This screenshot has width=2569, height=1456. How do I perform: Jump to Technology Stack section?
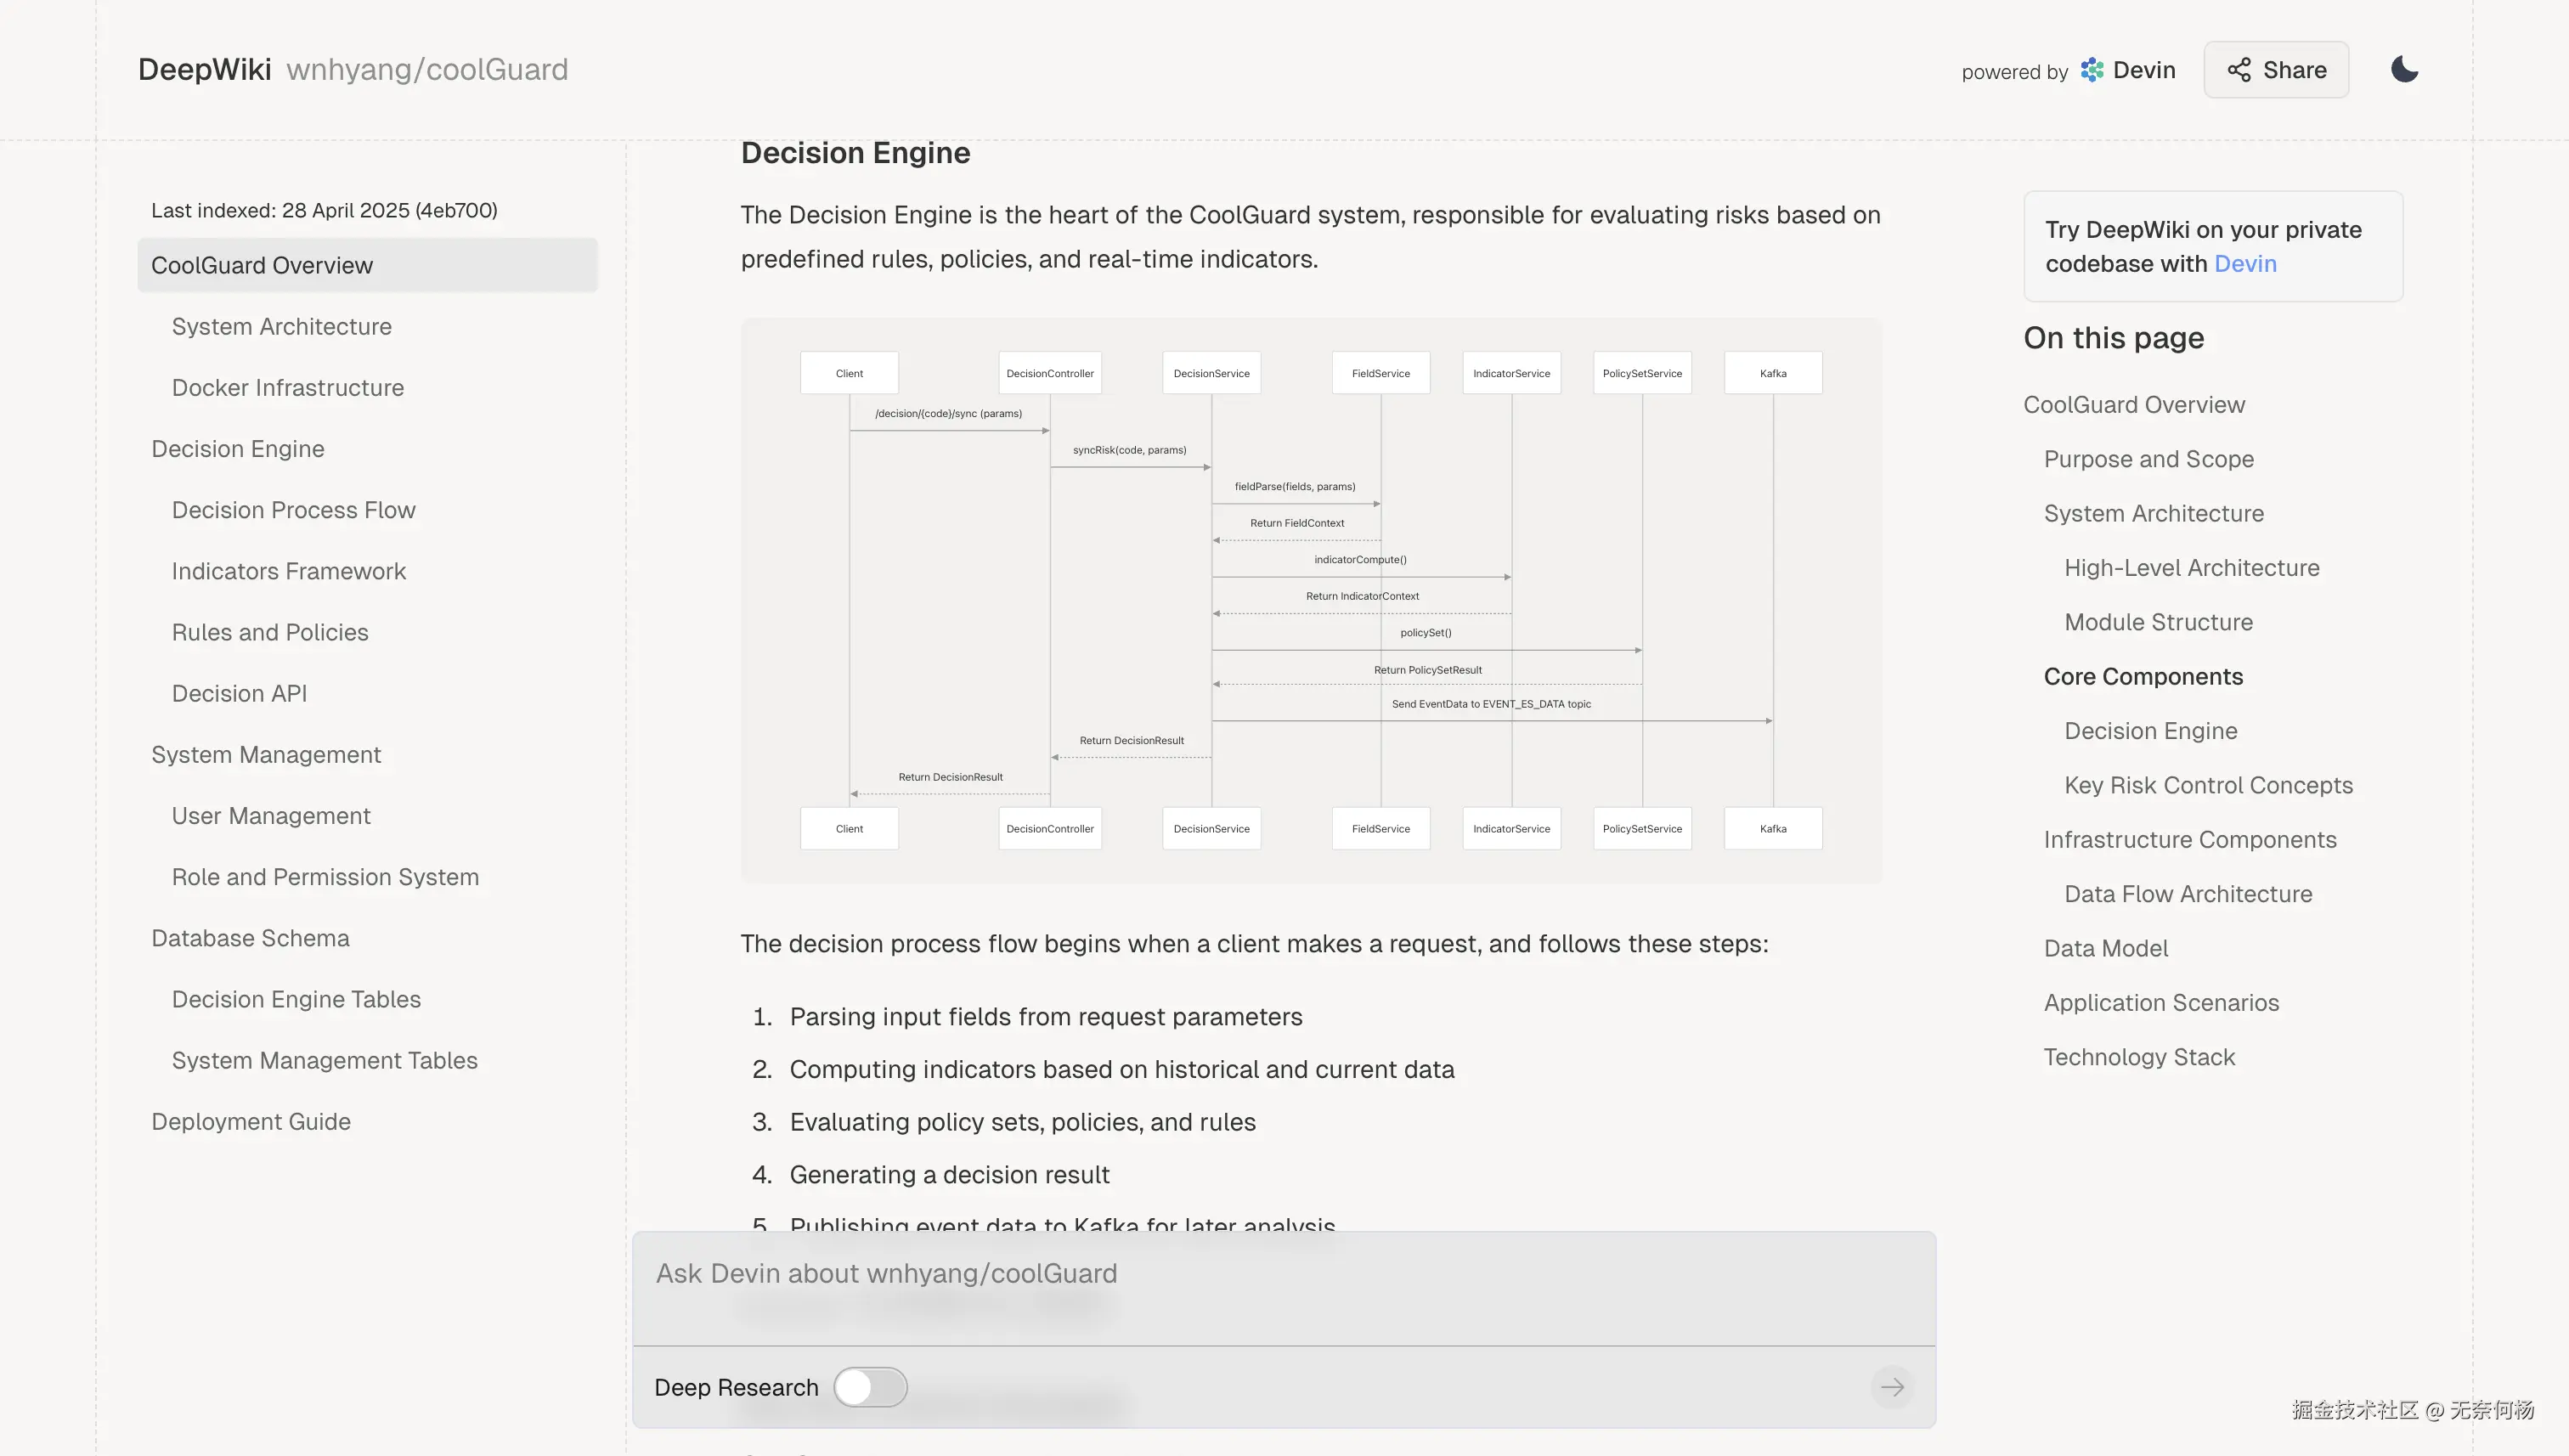tap(2139, 1057)
